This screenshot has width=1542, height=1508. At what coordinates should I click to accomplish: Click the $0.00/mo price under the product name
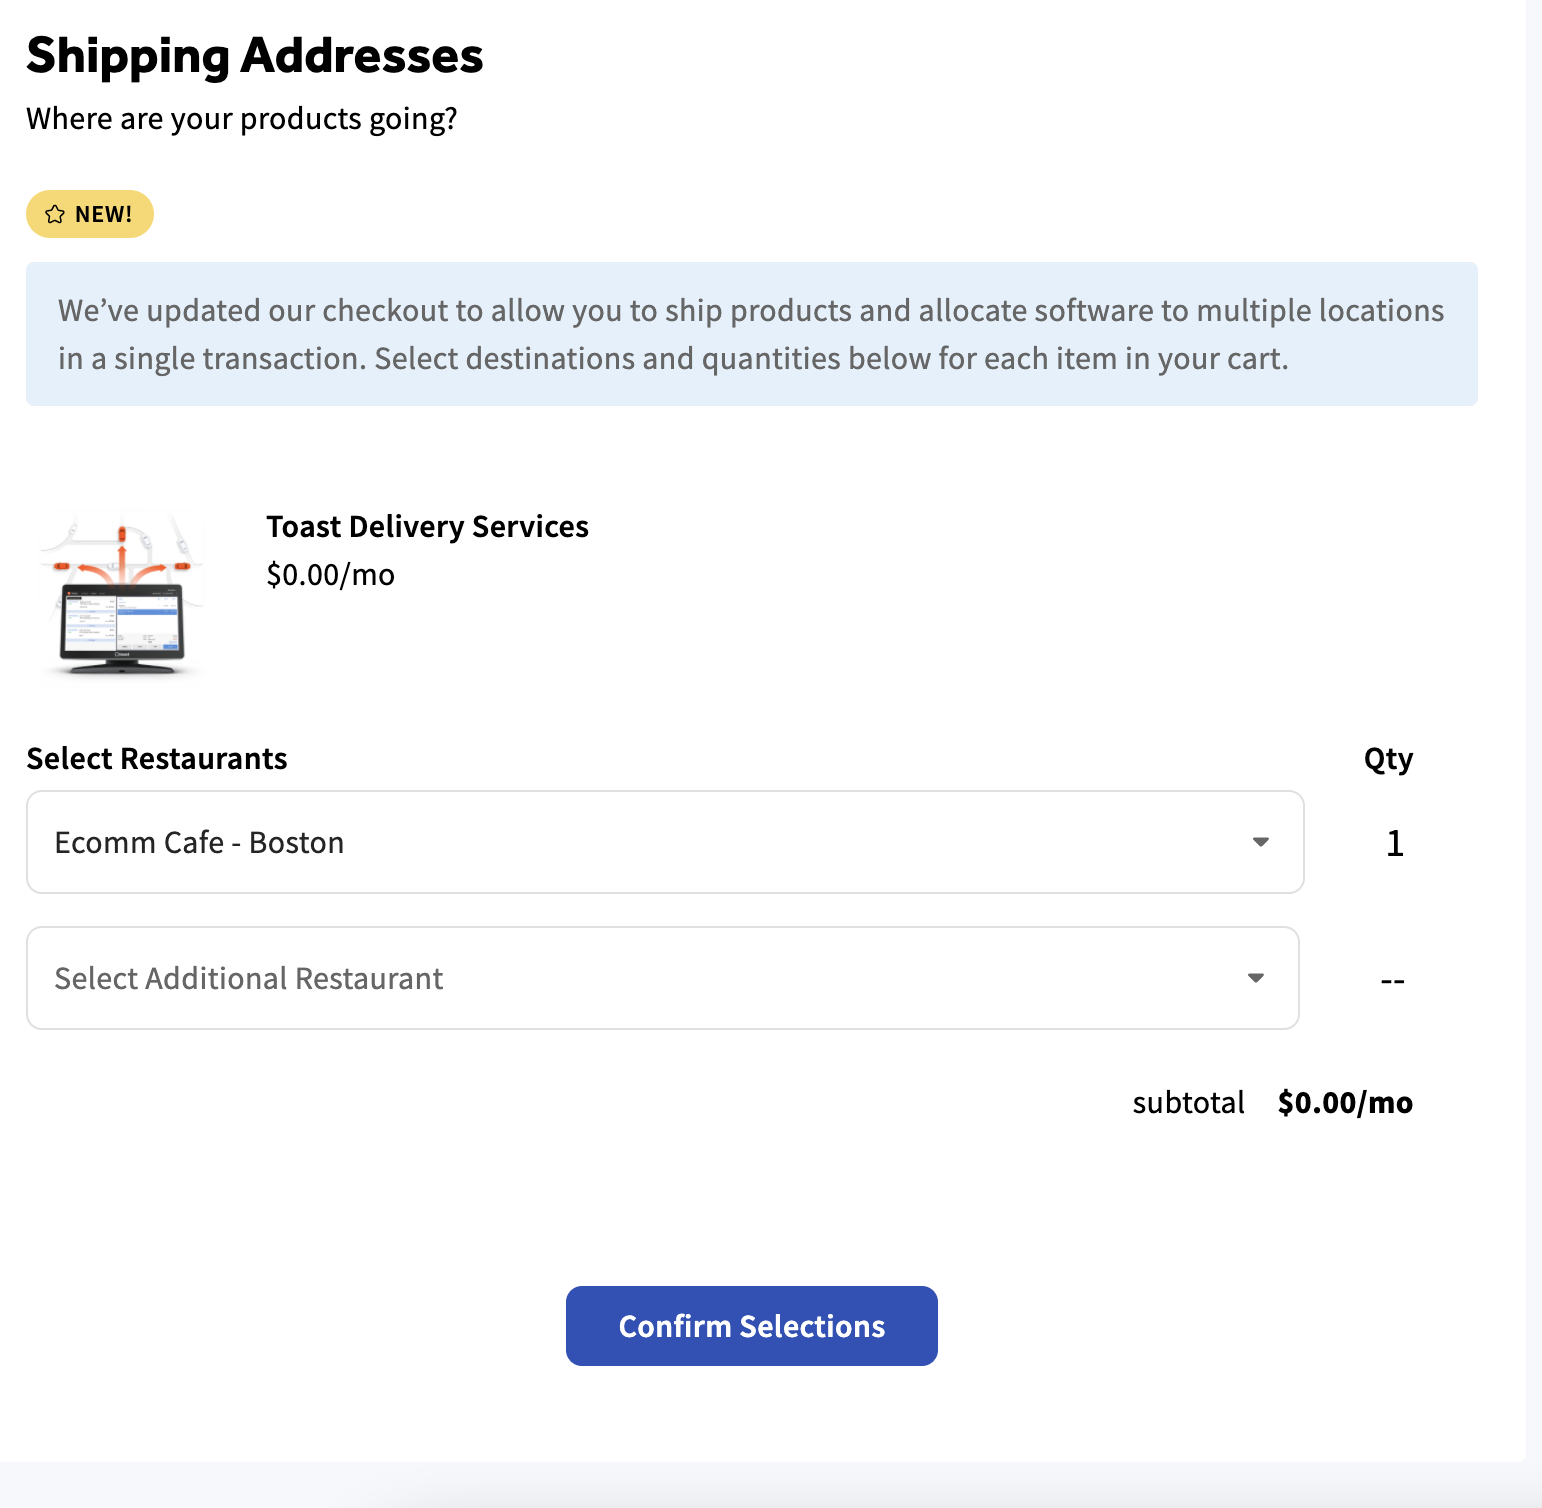pos(331,574)
